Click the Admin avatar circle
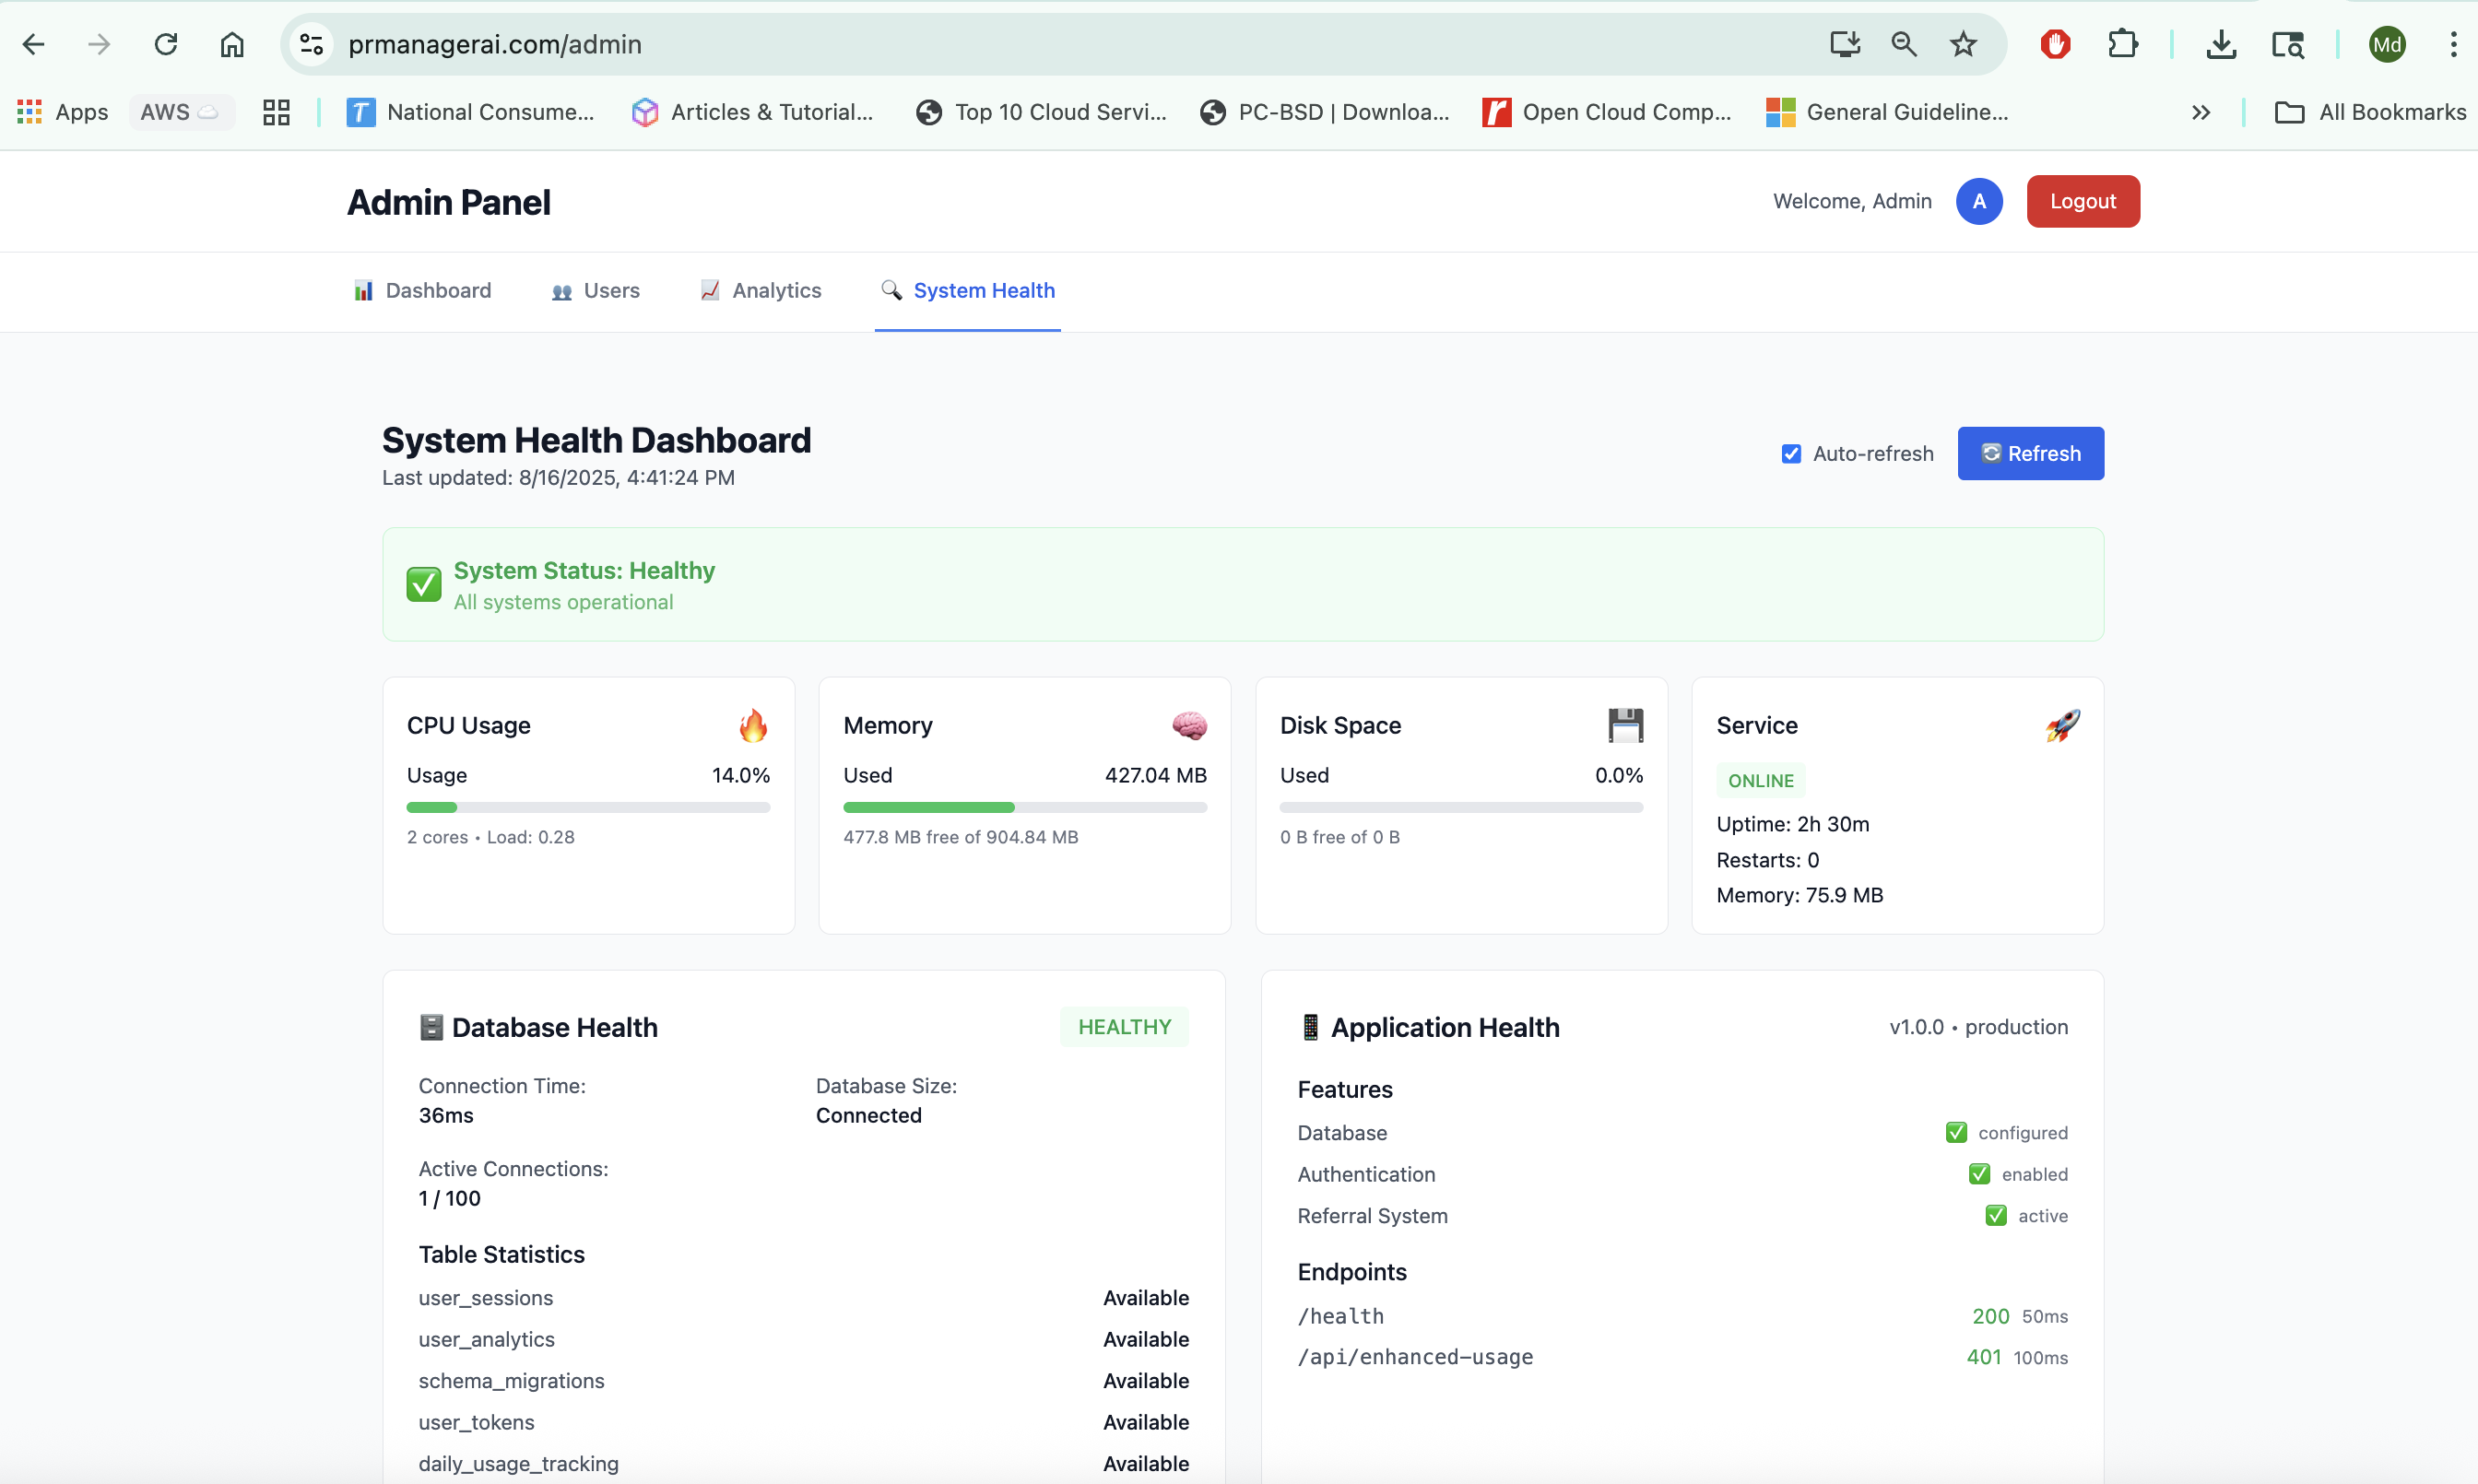Screen dimensions: 2478x1484 1979,201
